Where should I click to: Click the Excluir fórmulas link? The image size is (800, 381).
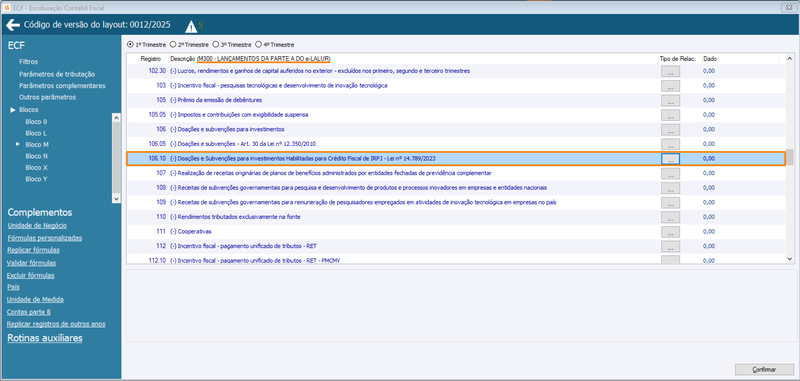(x=31, y=275)
